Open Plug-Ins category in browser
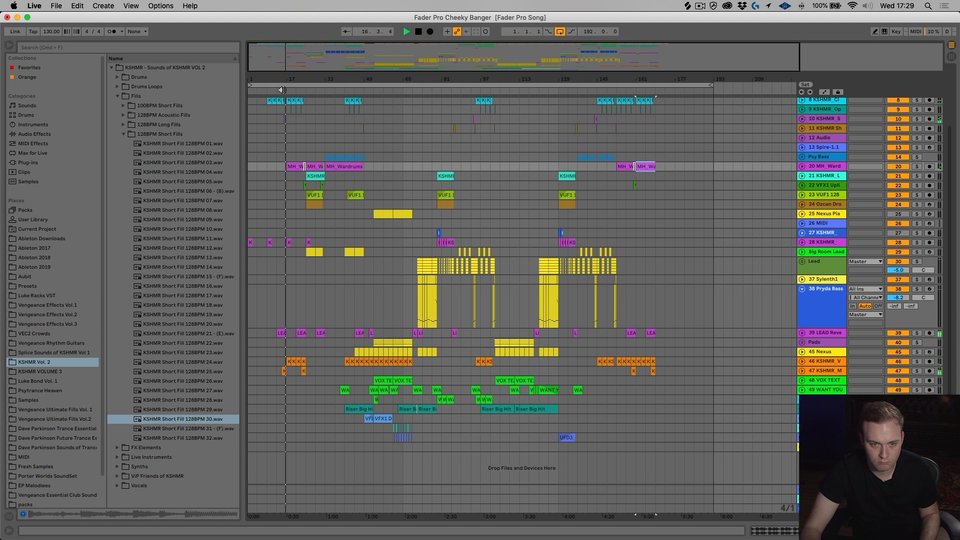 coord(28,162)
